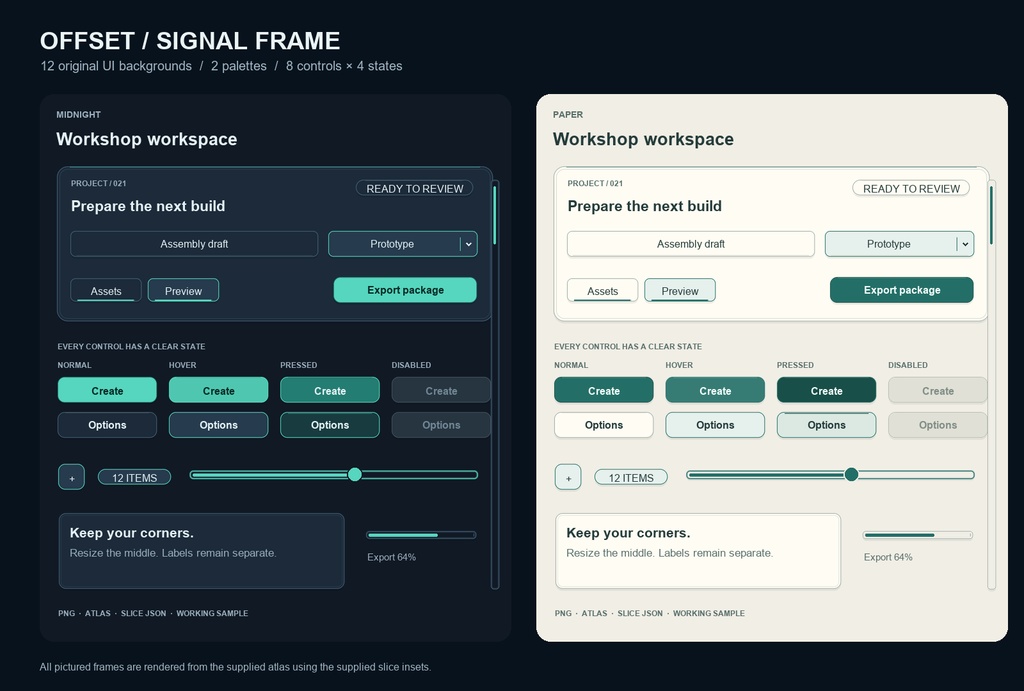Click Normal Options button in Midnight panel
The image size is (1024, 691).
pyautogui.click(x=107, y=425)
